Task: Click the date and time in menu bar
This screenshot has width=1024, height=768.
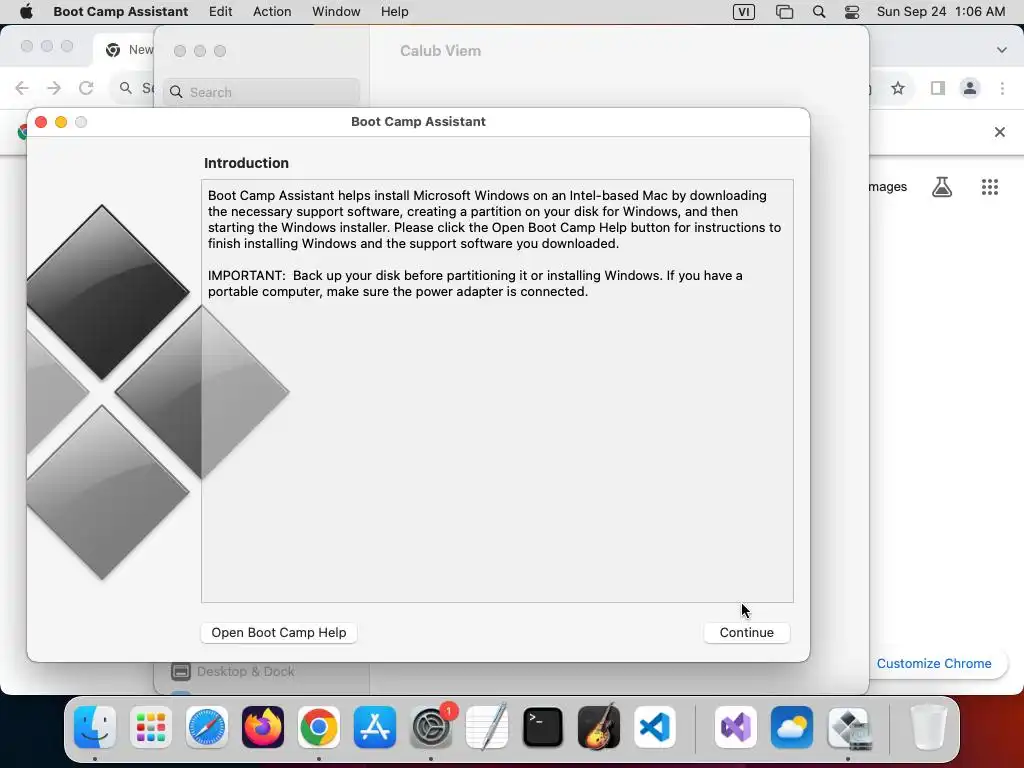Action: (941, 12)
